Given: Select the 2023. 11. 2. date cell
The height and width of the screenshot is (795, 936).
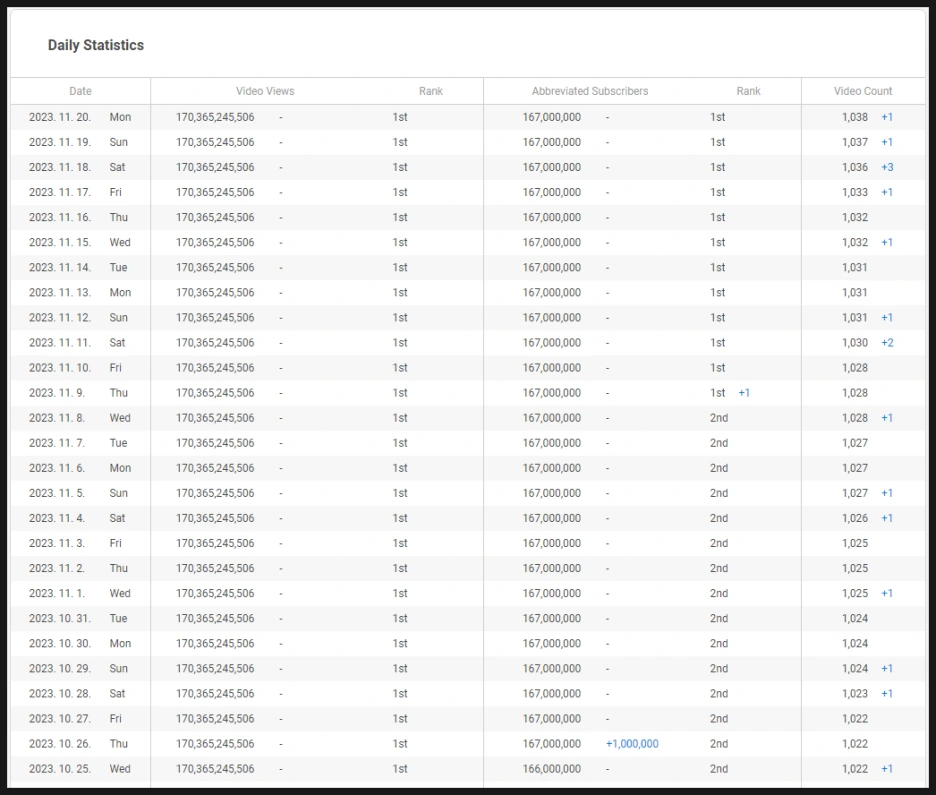Looking at the screenshot, I should [57, 568].
